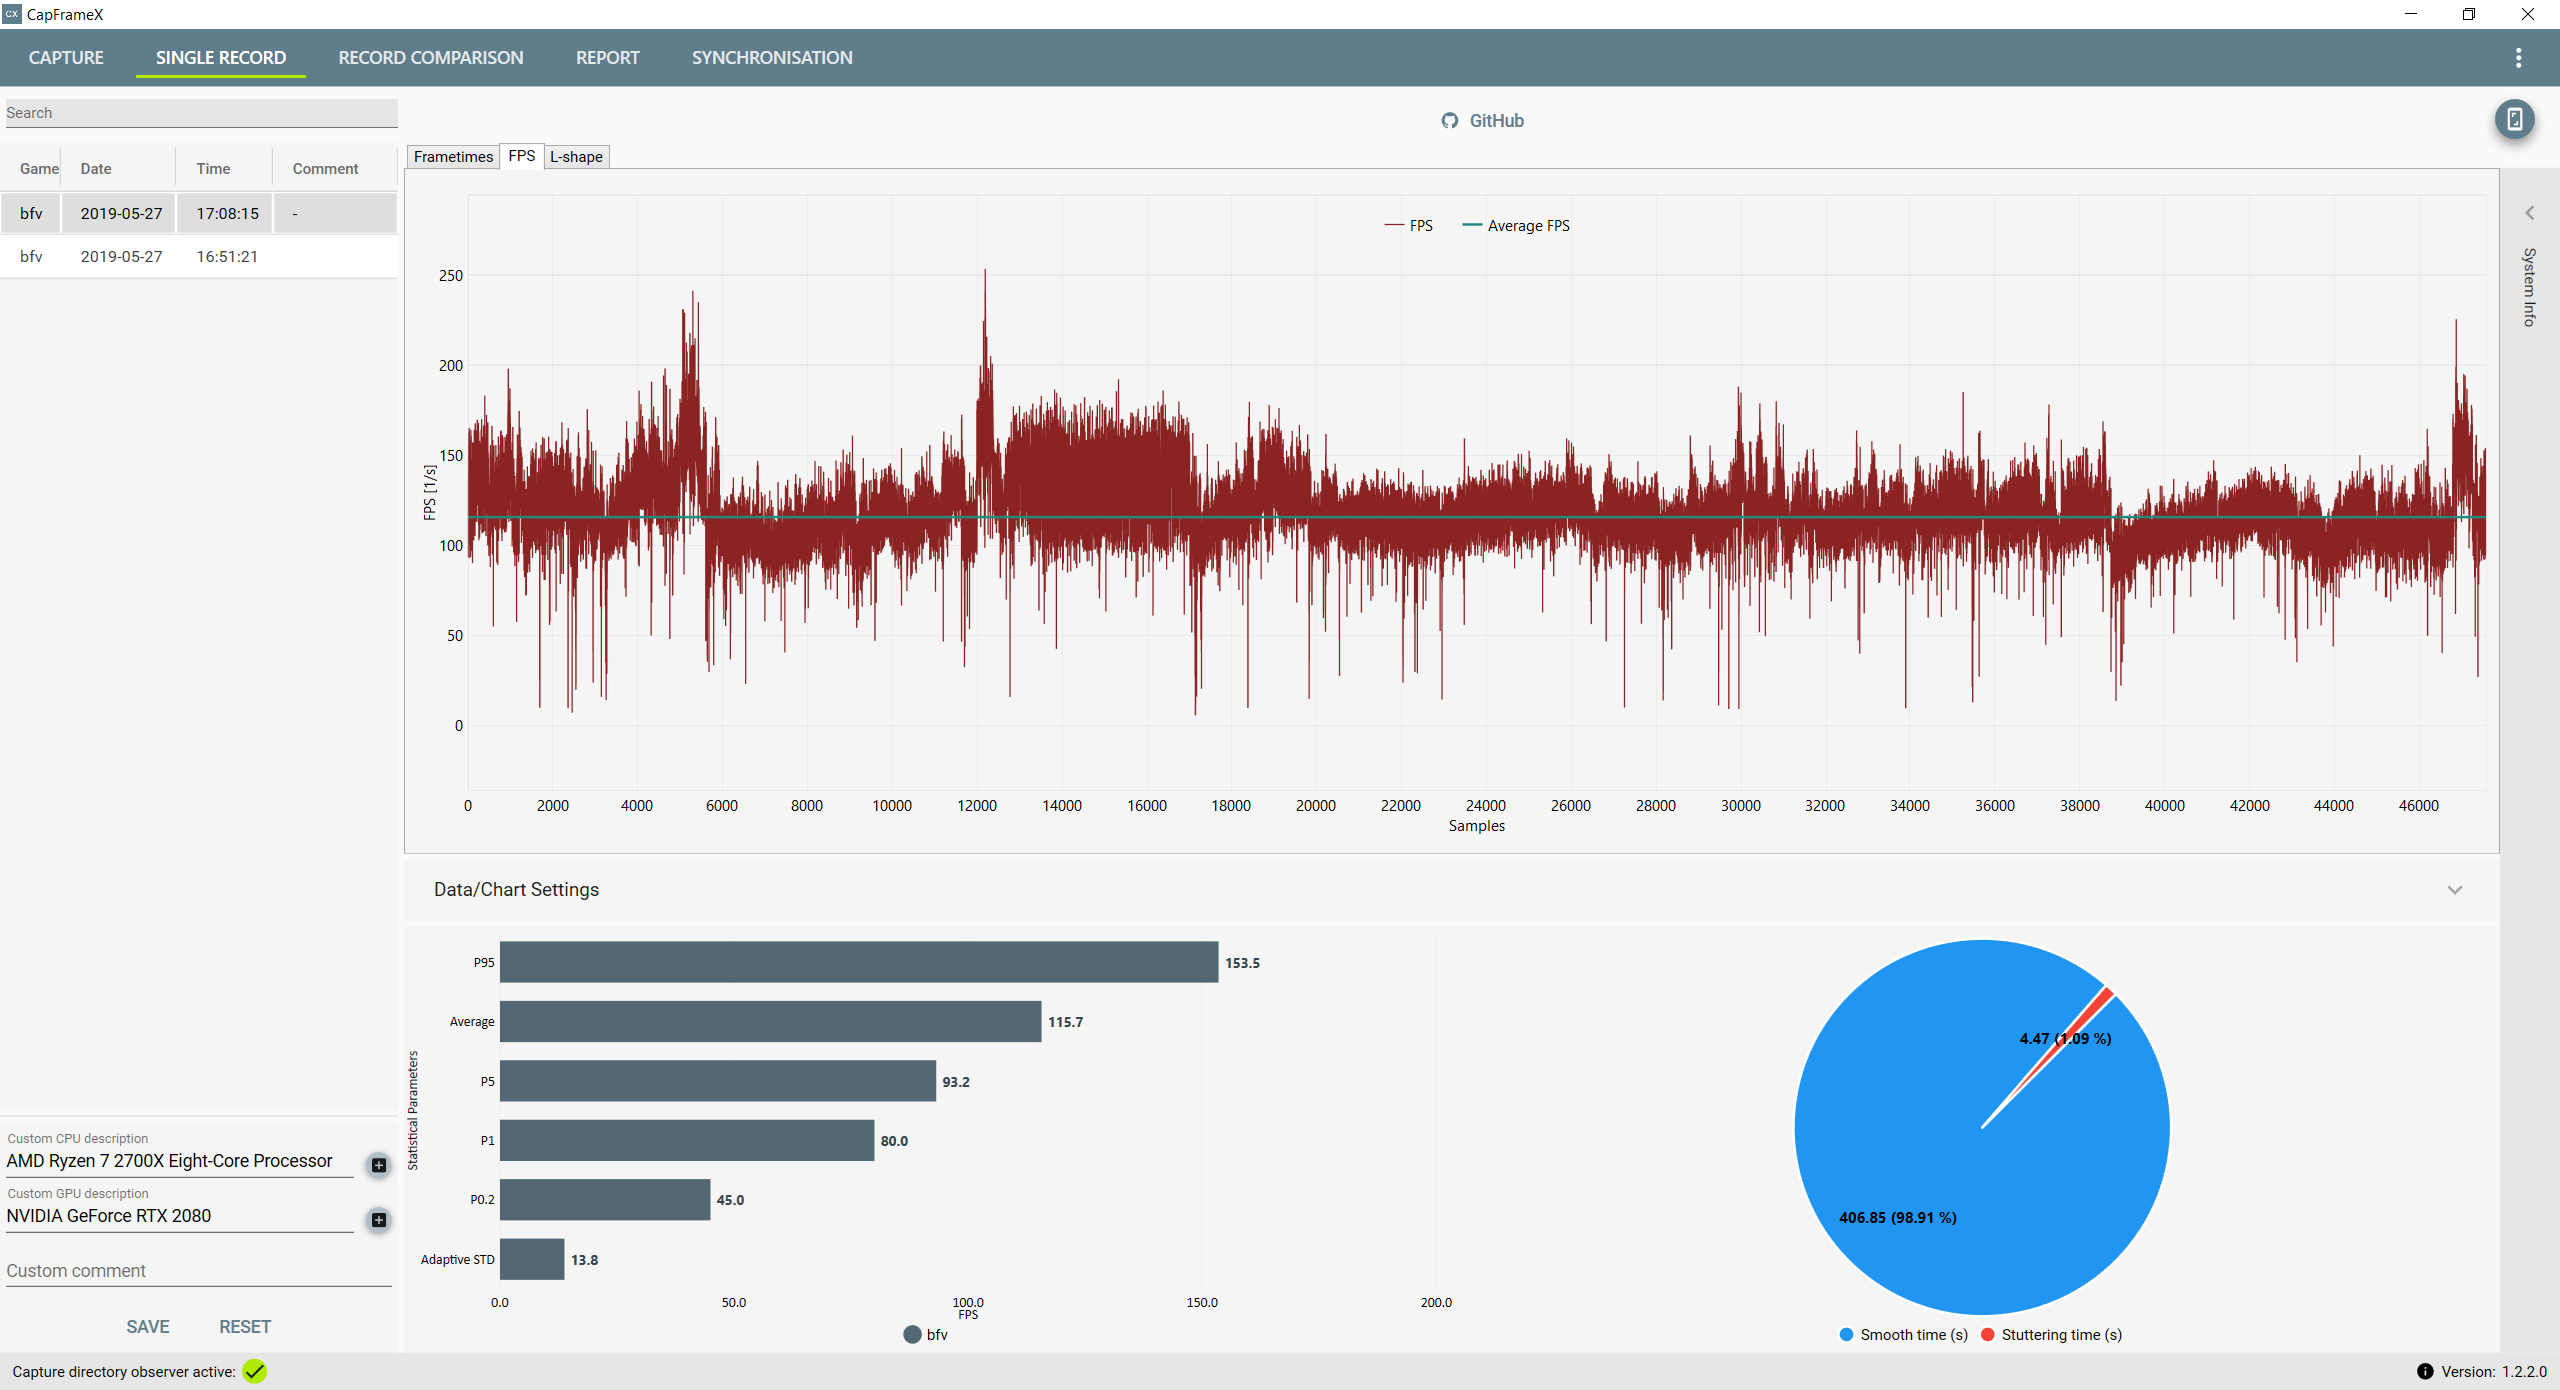Click the version info icon
Screen dimensions: 2560x1390
pos(2425,1372)
